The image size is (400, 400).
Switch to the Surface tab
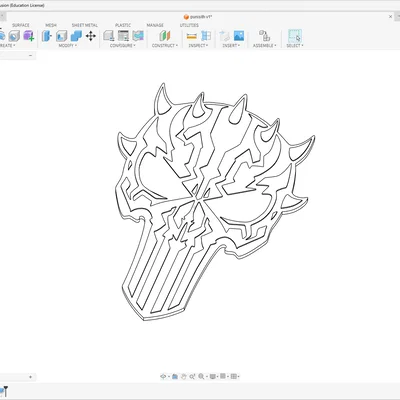pos(21,25)
